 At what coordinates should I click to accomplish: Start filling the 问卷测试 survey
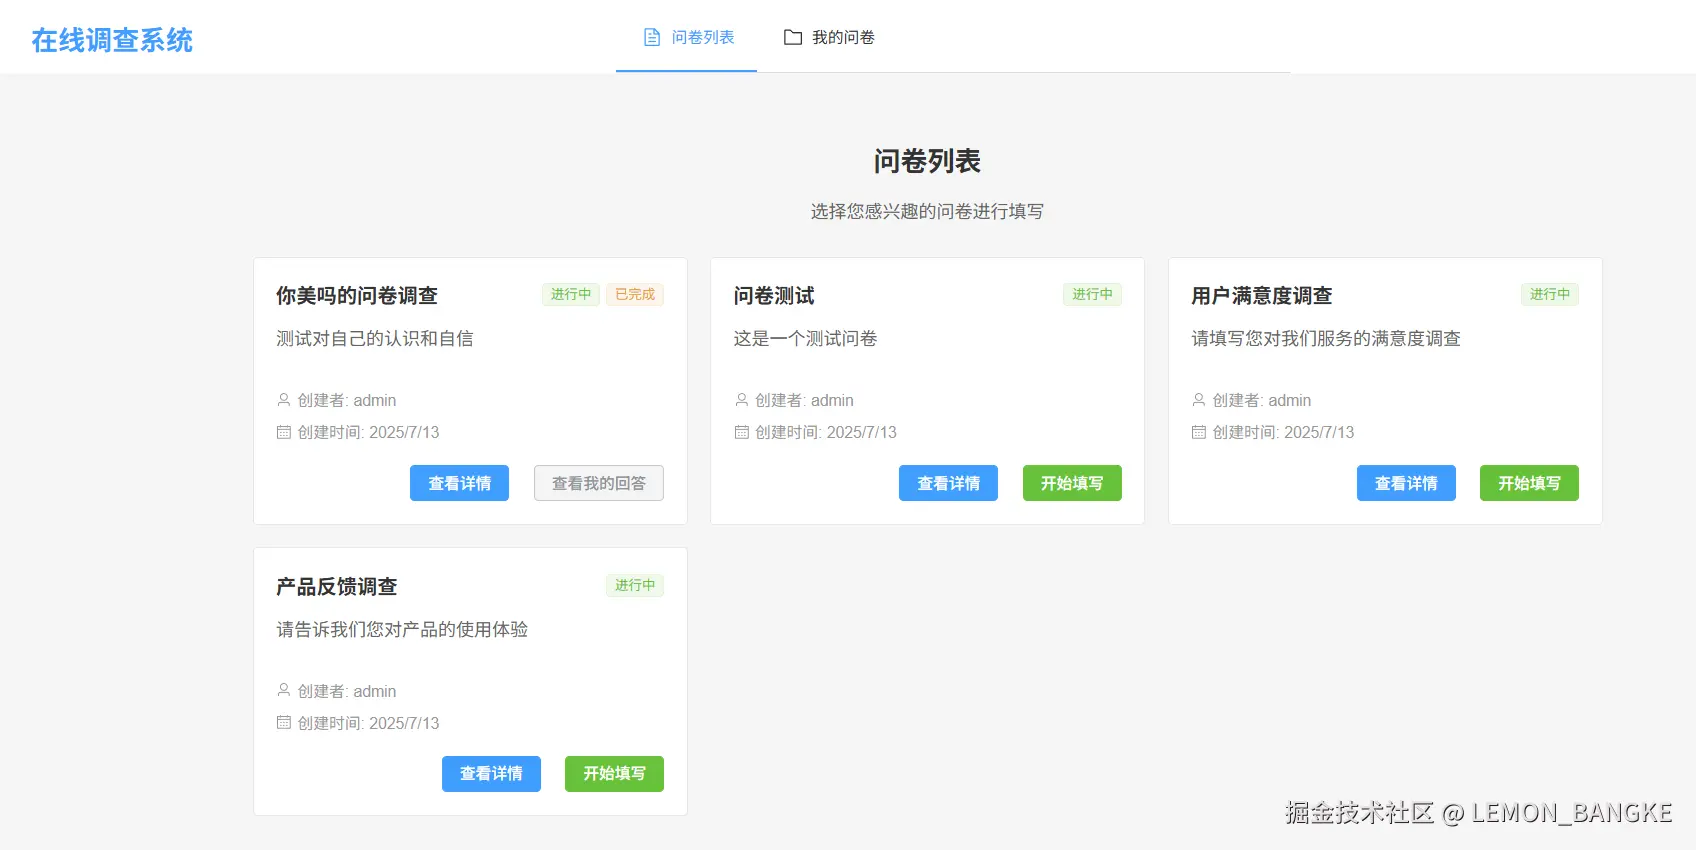click(x=1072, y=483)
